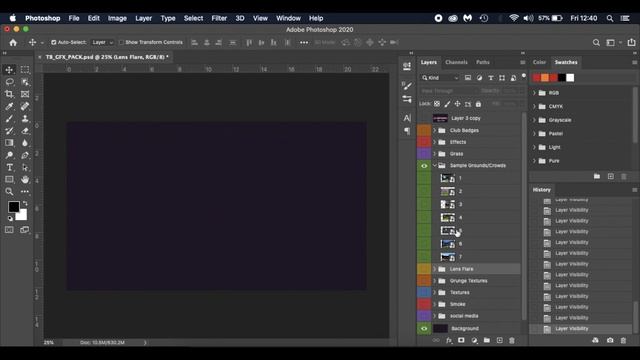Click layer 5 thumbnail in Sample Grounds
Screen dimensions: 640x360
(x=448, y=231)
